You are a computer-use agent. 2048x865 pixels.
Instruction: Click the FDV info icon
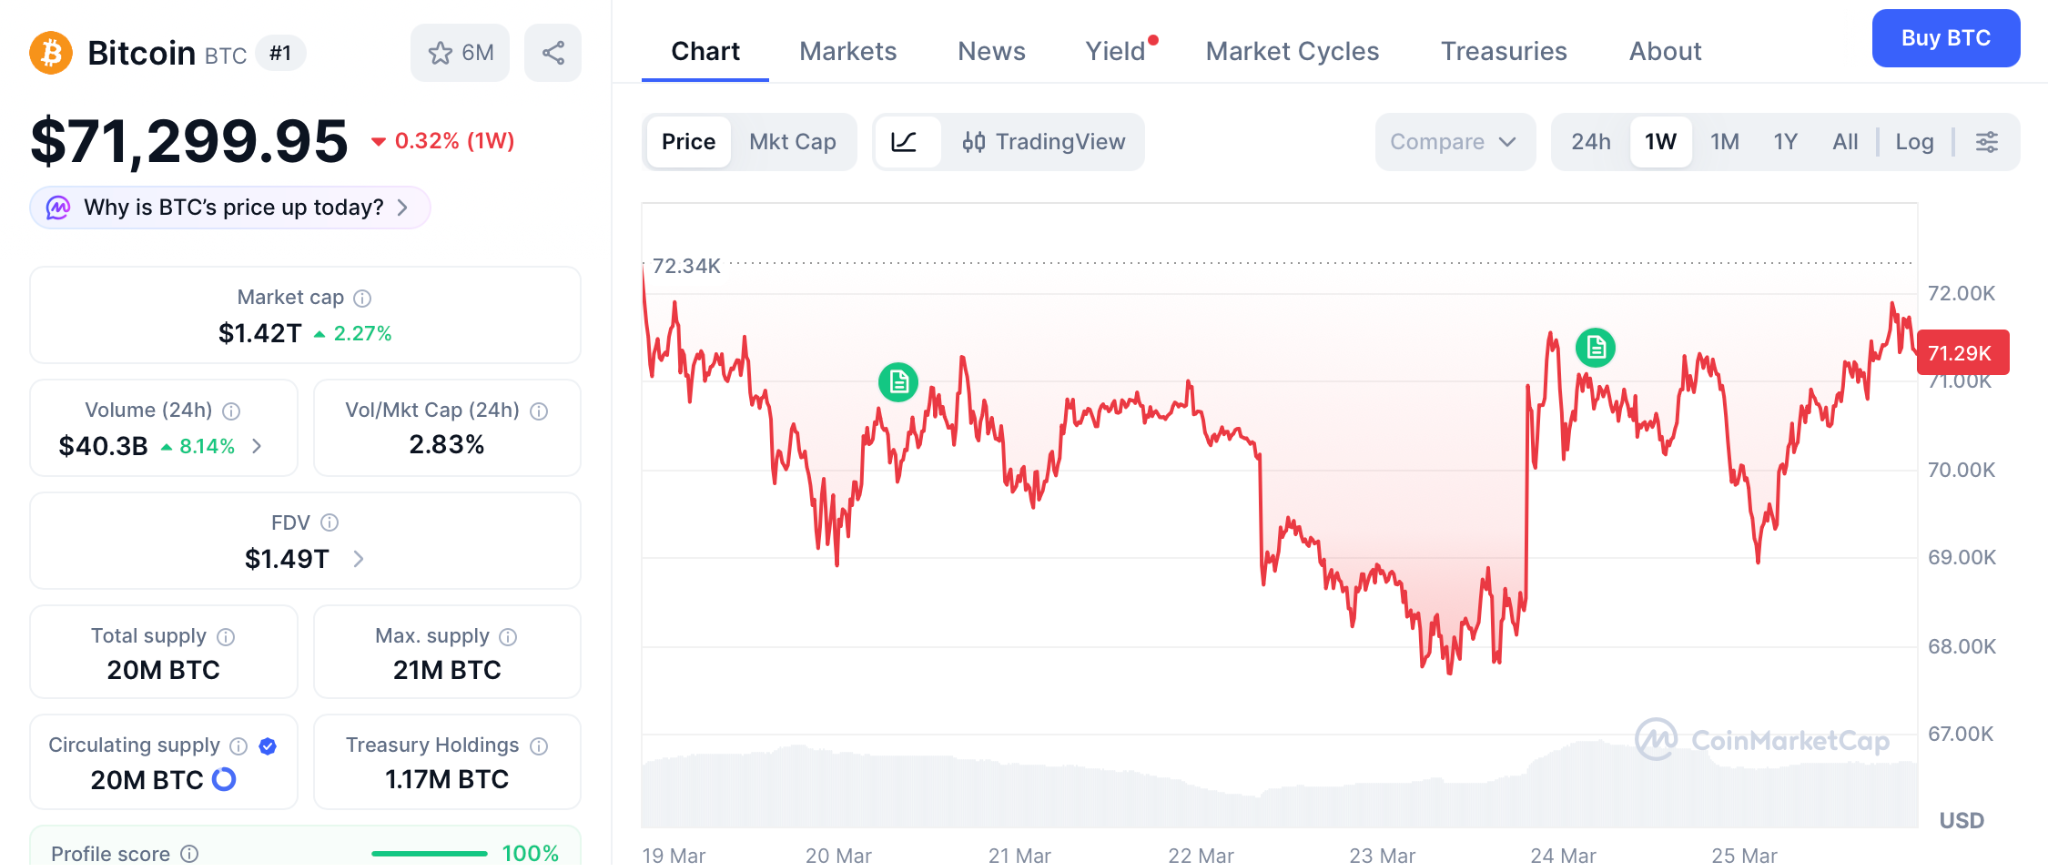[330, 523]
